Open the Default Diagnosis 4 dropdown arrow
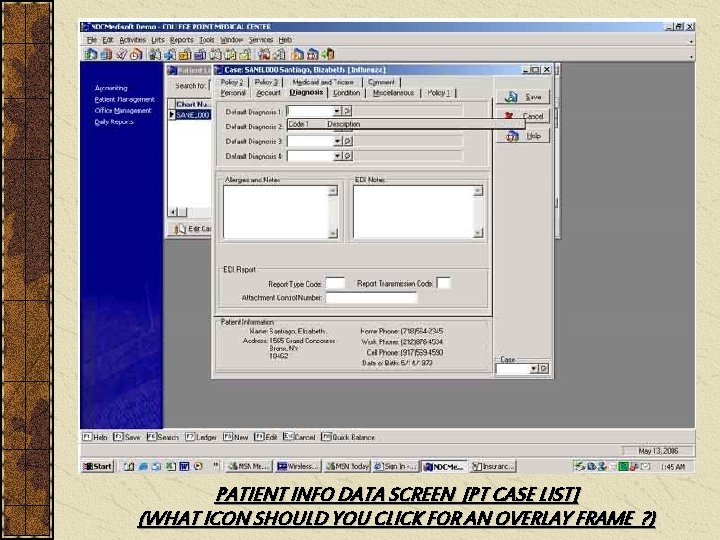 tap(337, 156)
